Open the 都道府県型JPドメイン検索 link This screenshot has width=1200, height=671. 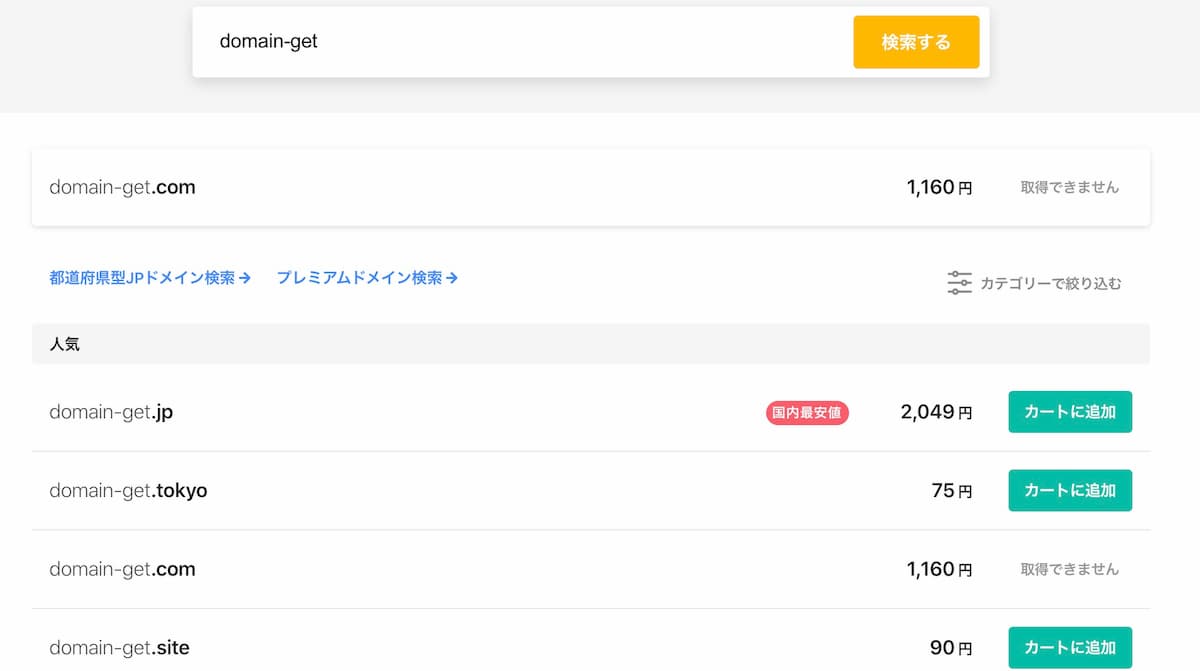(150, 278)
